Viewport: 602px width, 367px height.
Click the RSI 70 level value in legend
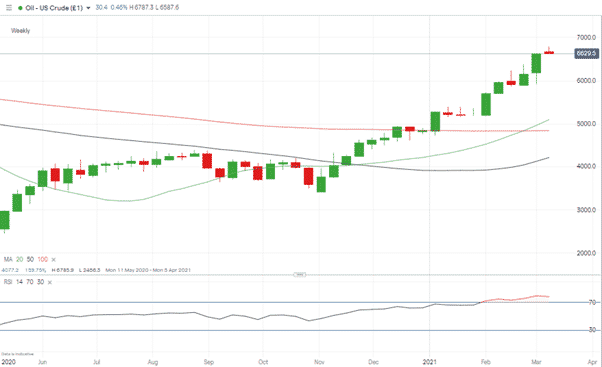pyautogui.click(x=30, y=282)
